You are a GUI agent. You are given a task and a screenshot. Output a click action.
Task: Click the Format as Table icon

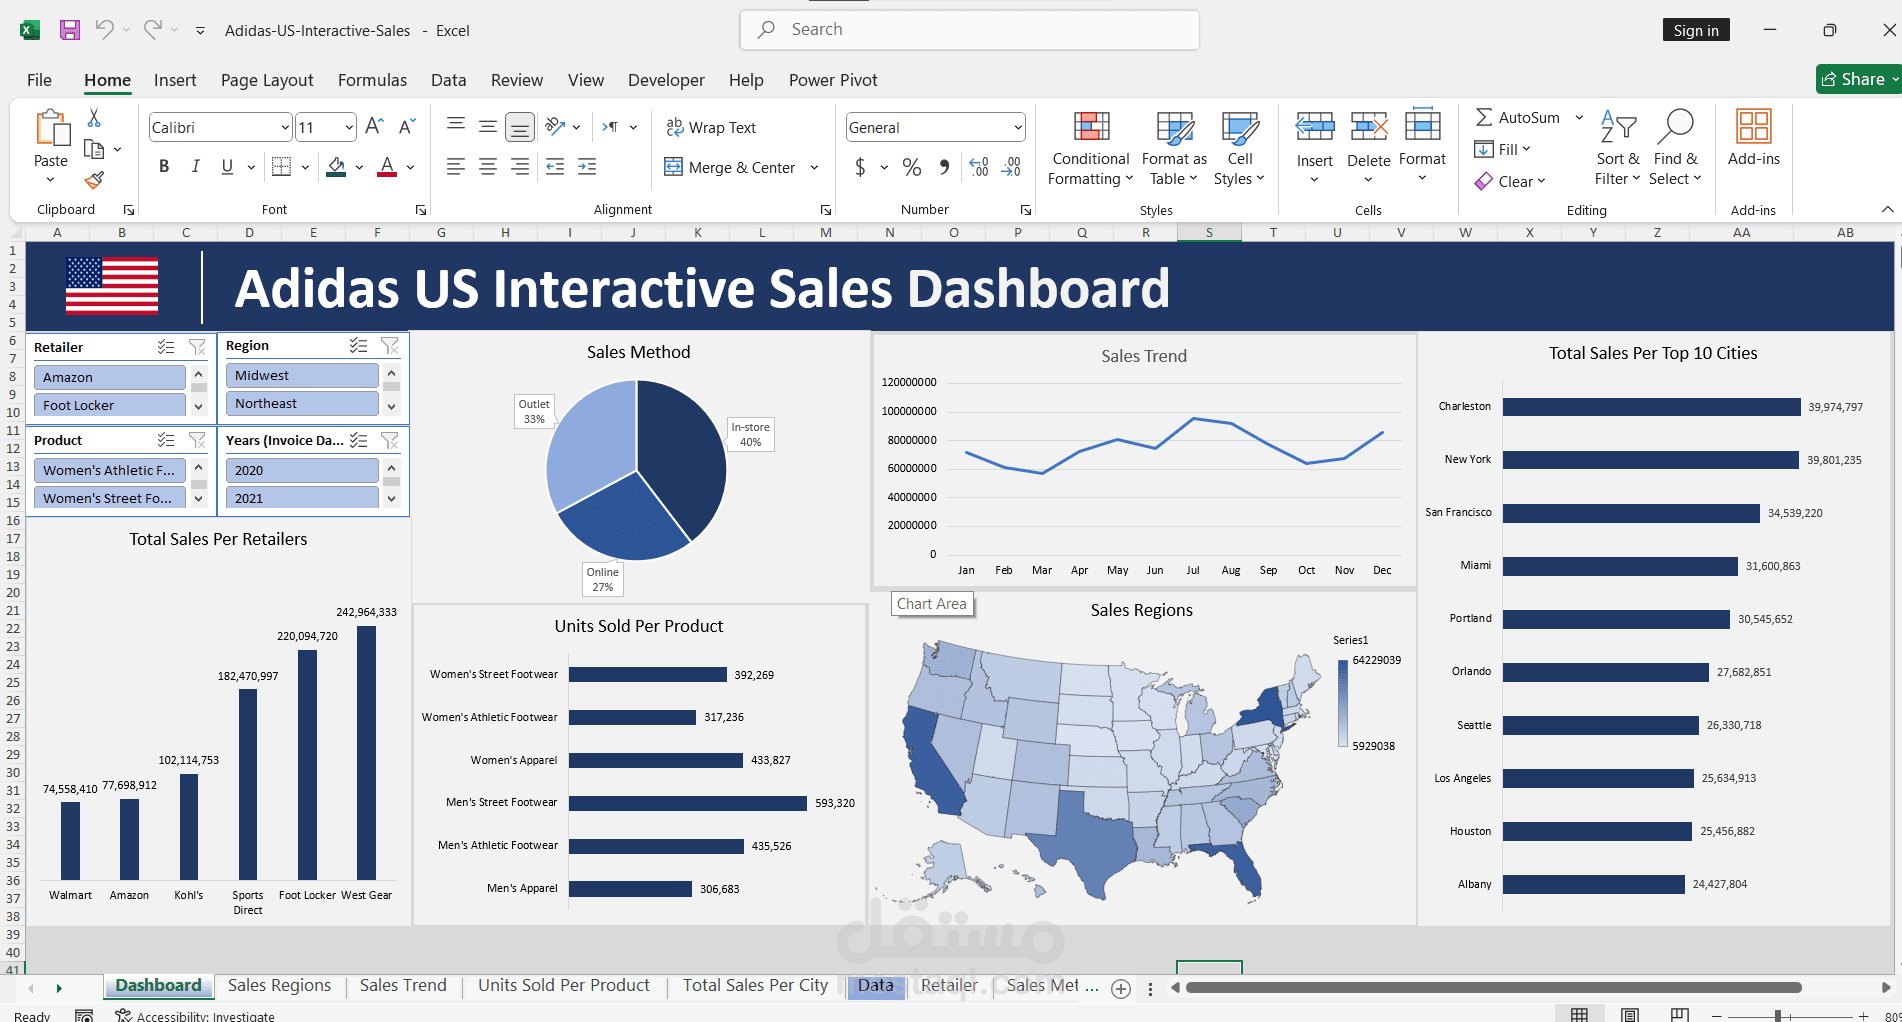pyautogui.click(x=1175, y=127)
